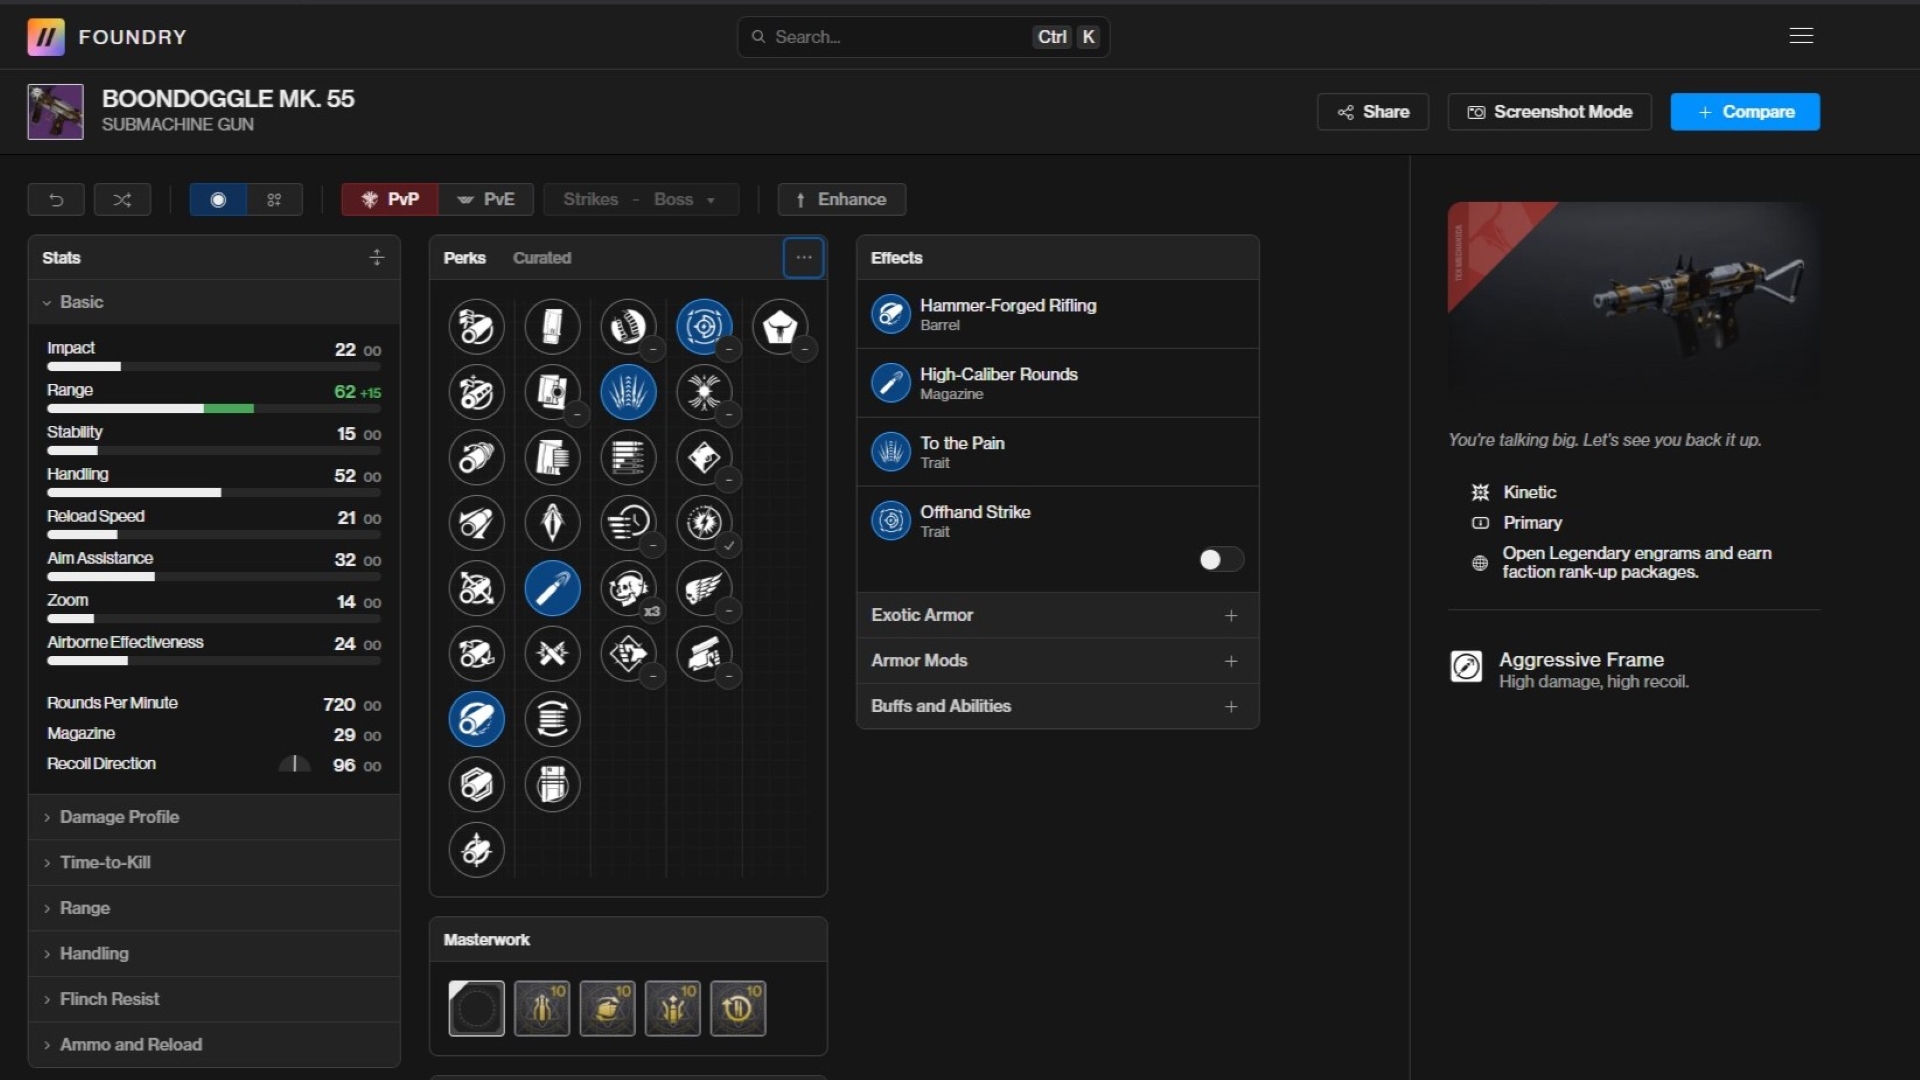1920x1080 pixels.
Task: Click the Compare button
Action: (1744, 112)
